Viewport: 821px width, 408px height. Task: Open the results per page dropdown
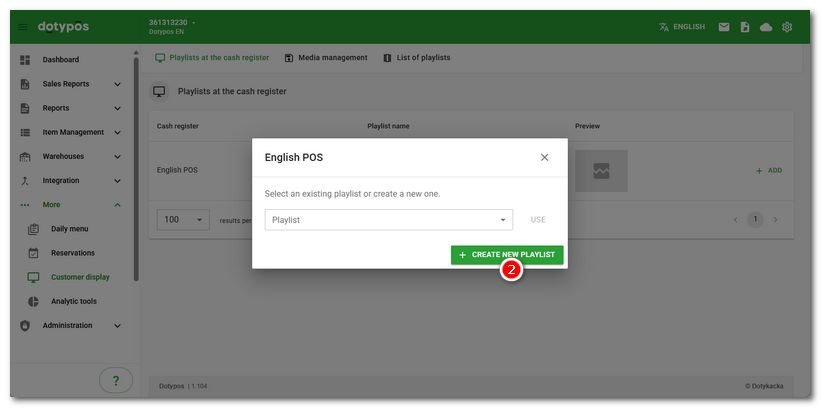click(x=182, y=220)
